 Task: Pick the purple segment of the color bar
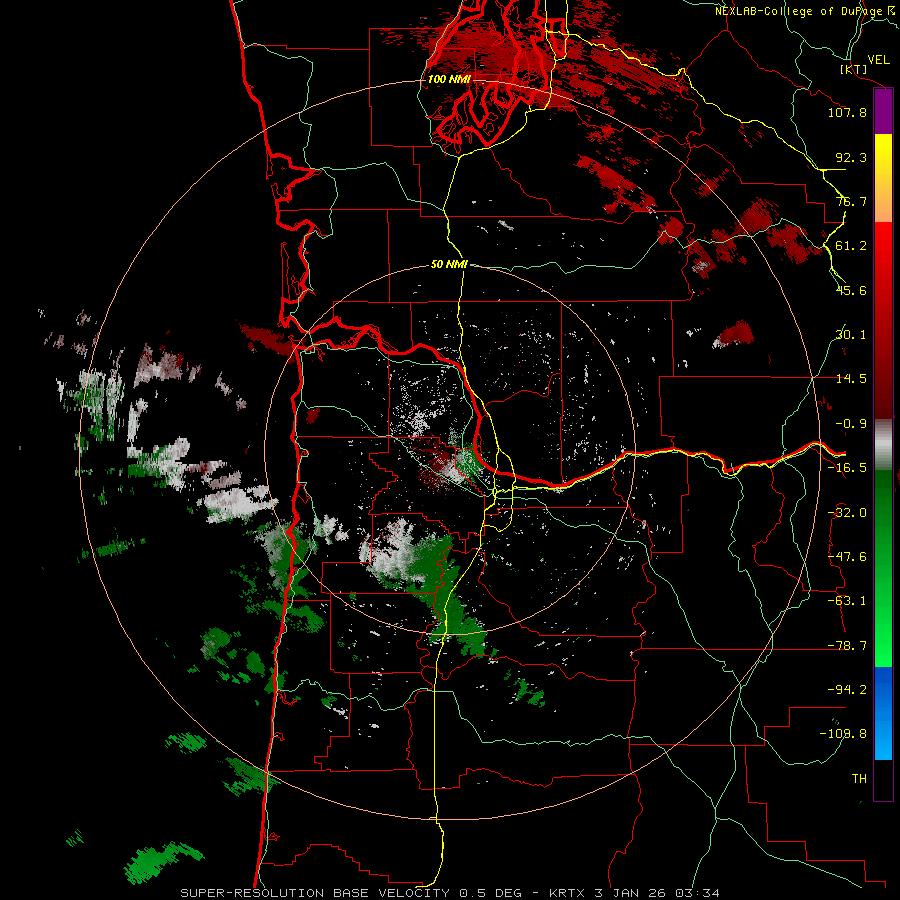point(883,112)
